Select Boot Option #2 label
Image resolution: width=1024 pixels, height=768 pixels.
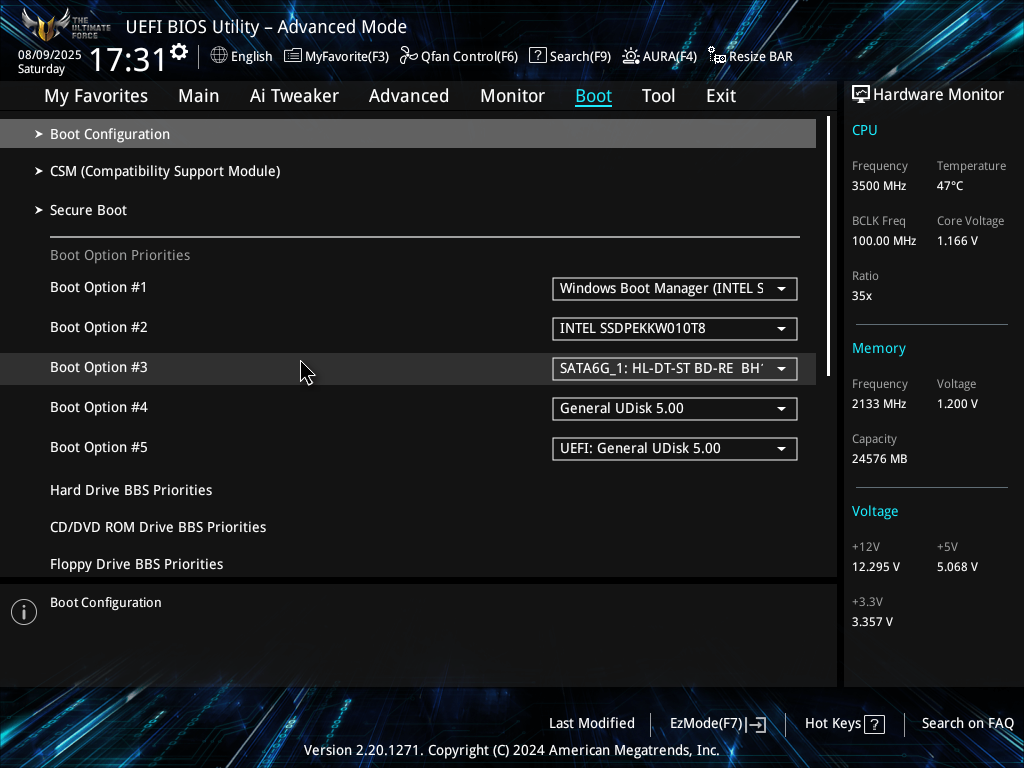coord(99,327)
